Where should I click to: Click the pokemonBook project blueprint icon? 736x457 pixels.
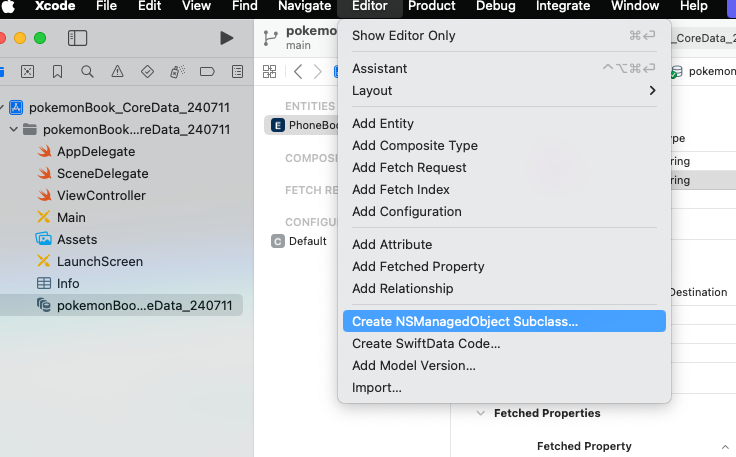click(16, 107)
